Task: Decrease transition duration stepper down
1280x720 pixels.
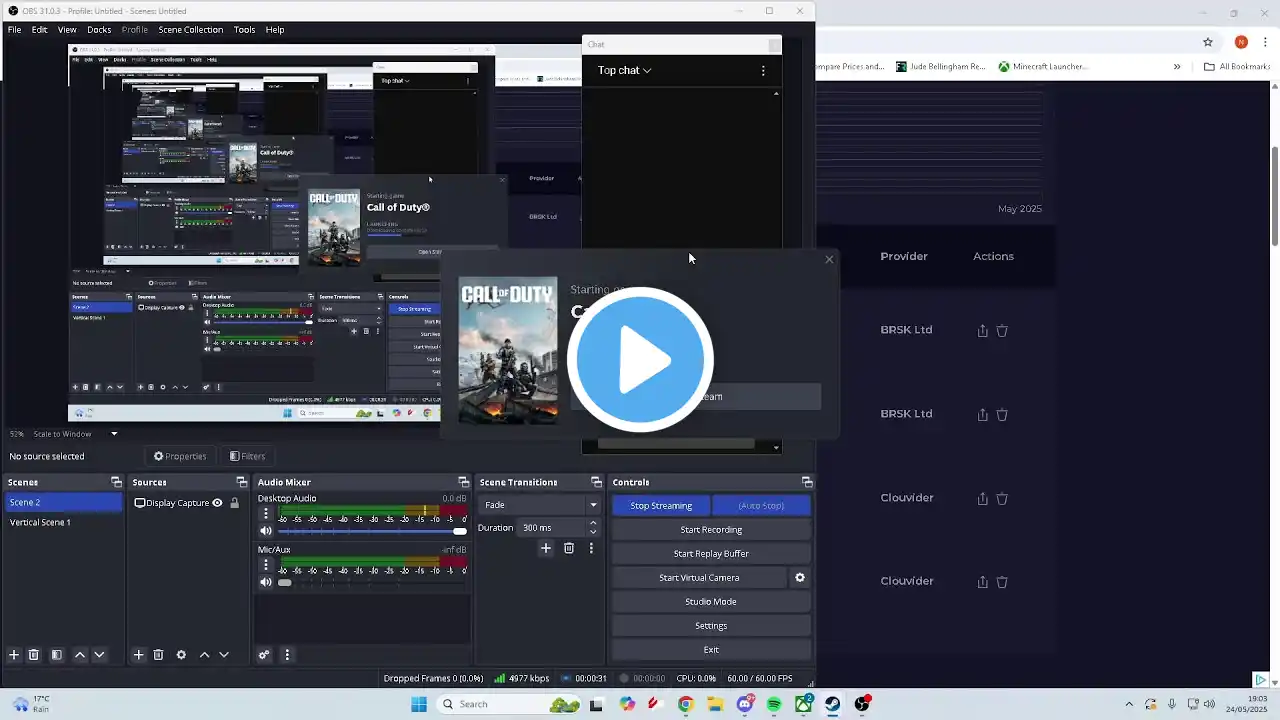Action: (x=593, y=532)
